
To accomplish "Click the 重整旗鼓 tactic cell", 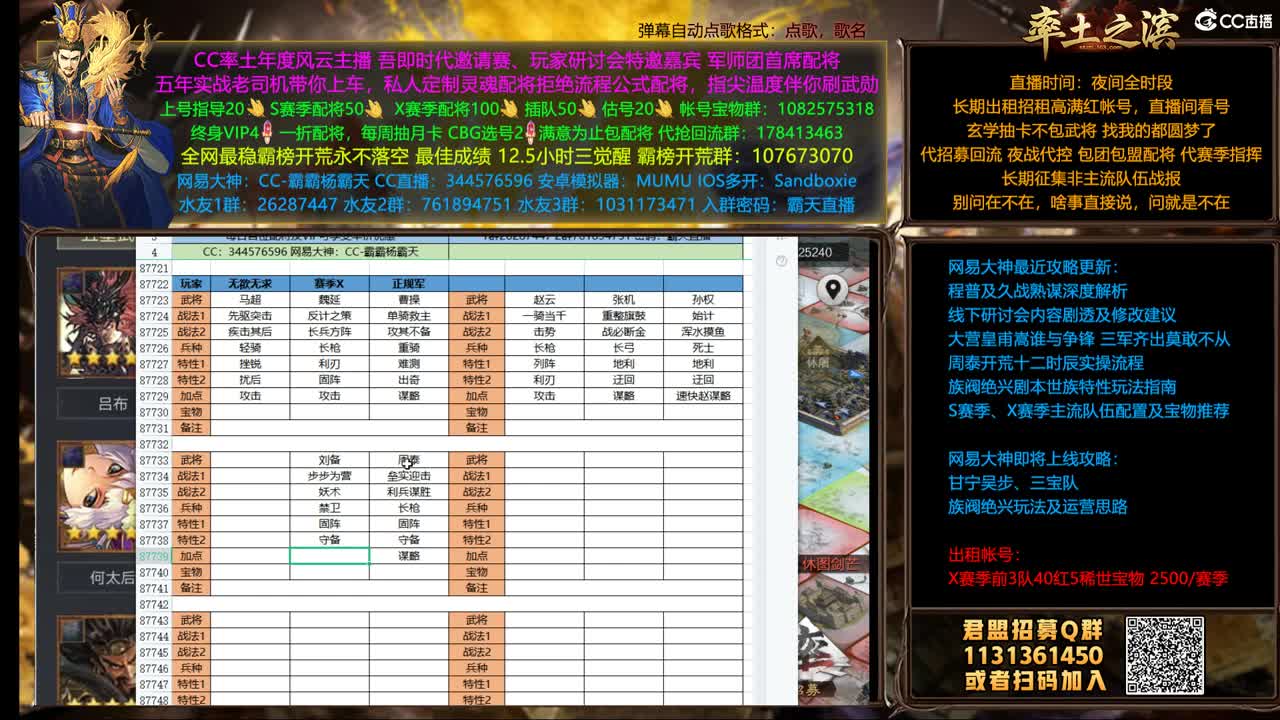I will [624, 316].
